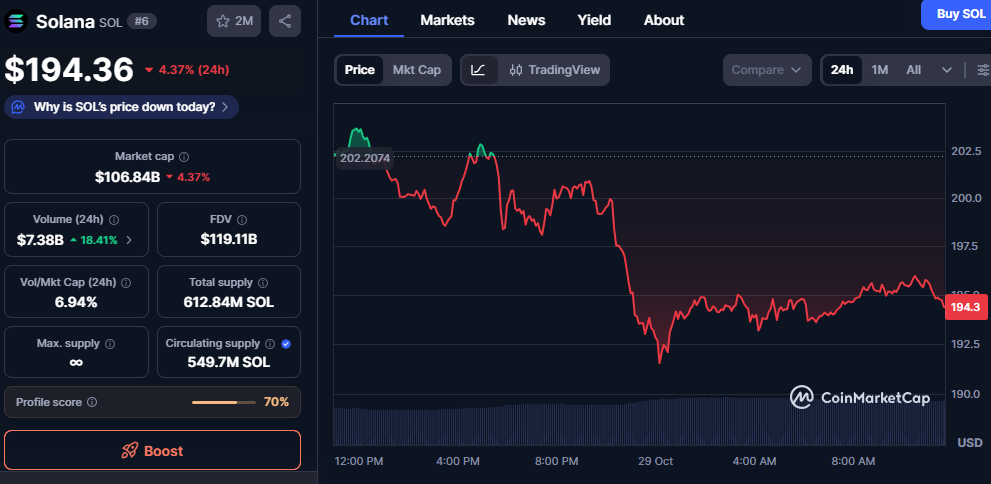The image size is (991, 484).
Task: Click the share icon button
Action: click(285, 21)
